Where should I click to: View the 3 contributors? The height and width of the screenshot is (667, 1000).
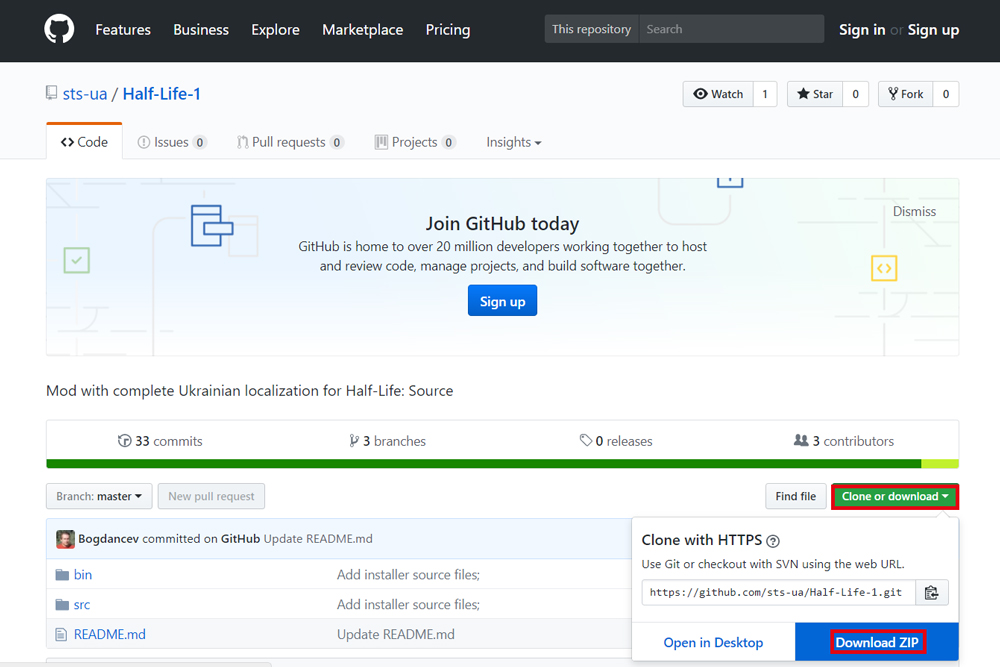(843, 441)
